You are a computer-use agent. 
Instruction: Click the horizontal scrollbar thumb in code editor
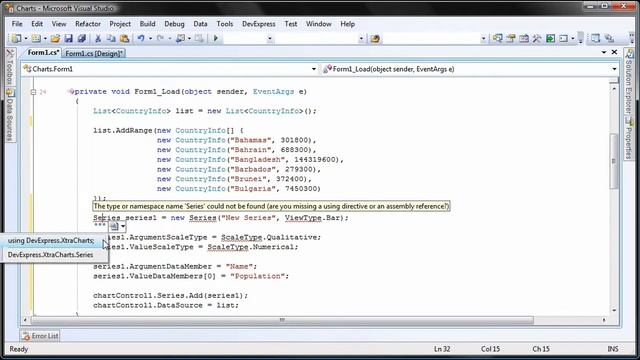coord(282,320)
